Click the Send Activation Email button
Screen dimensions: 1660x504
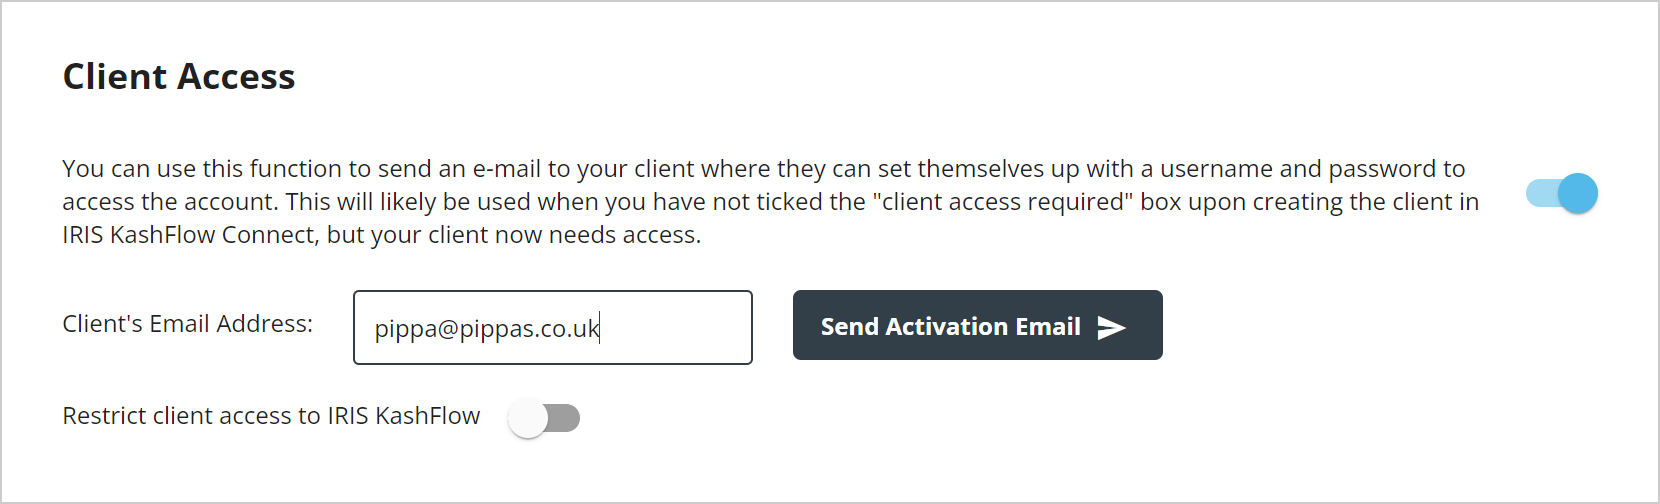(x=977, y=325)
